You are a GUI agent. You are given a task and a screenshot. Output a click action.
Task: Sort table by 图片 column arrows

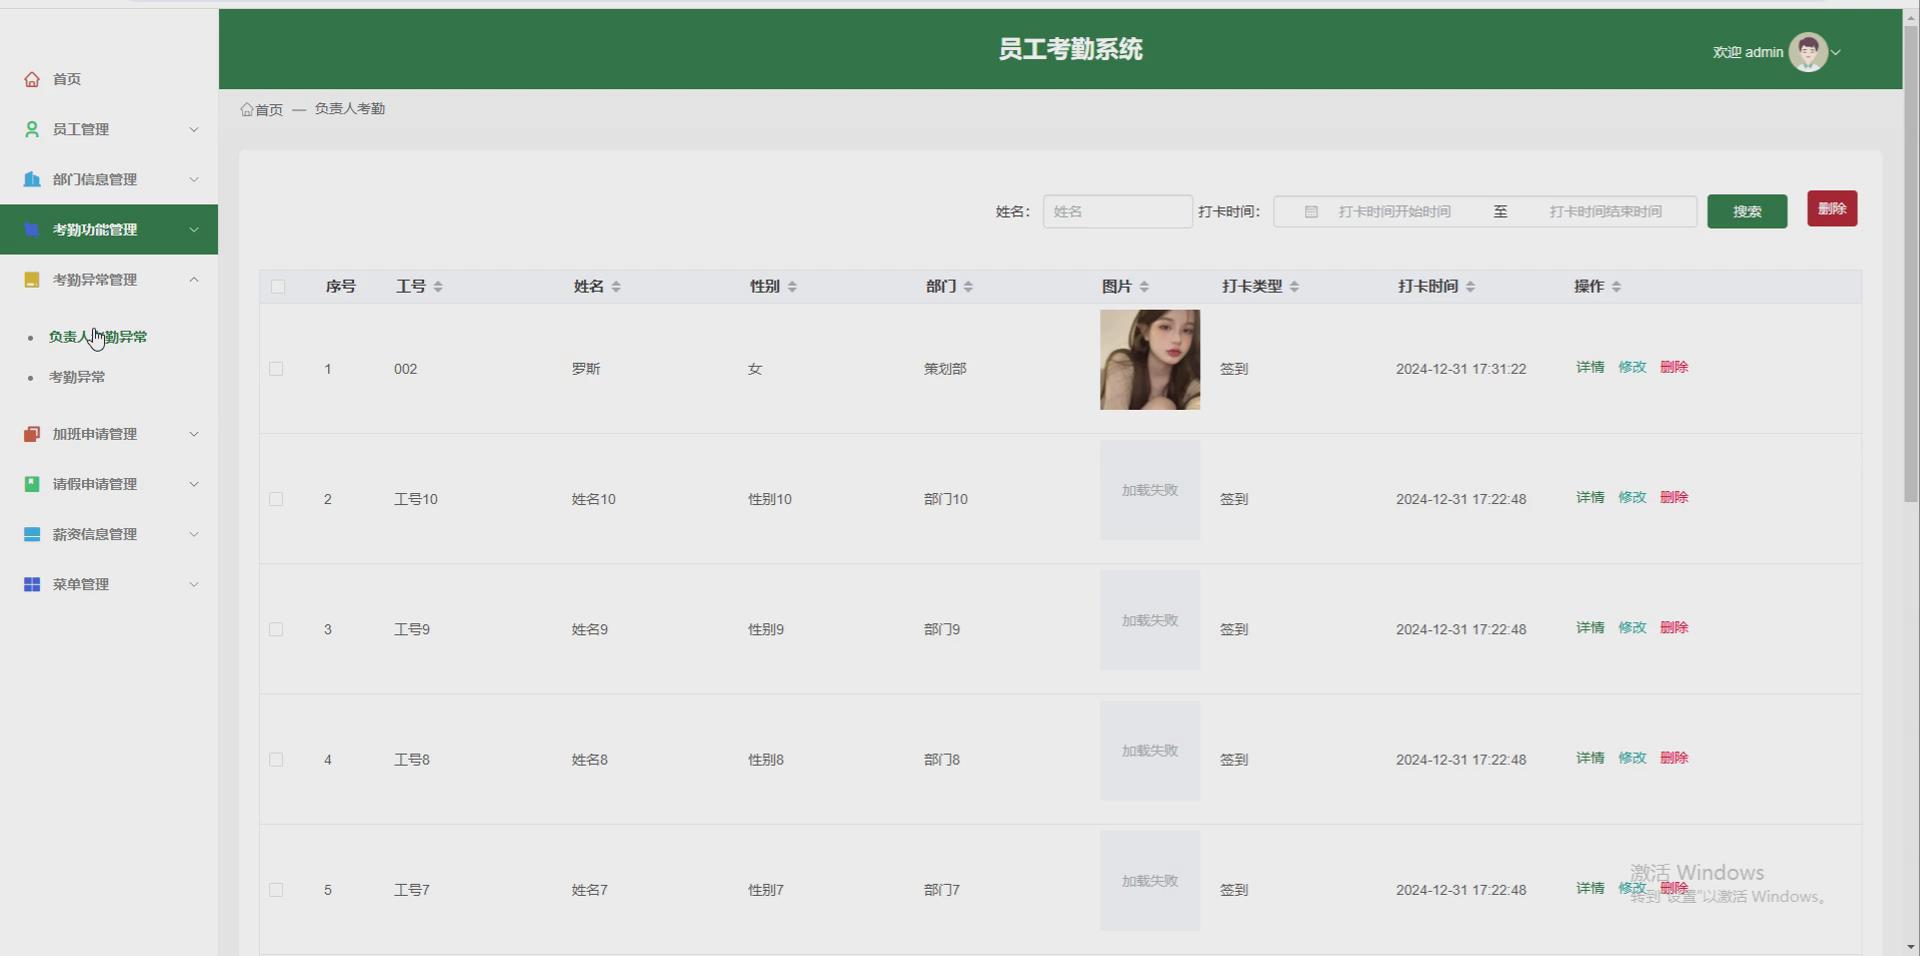(1144, 287)
